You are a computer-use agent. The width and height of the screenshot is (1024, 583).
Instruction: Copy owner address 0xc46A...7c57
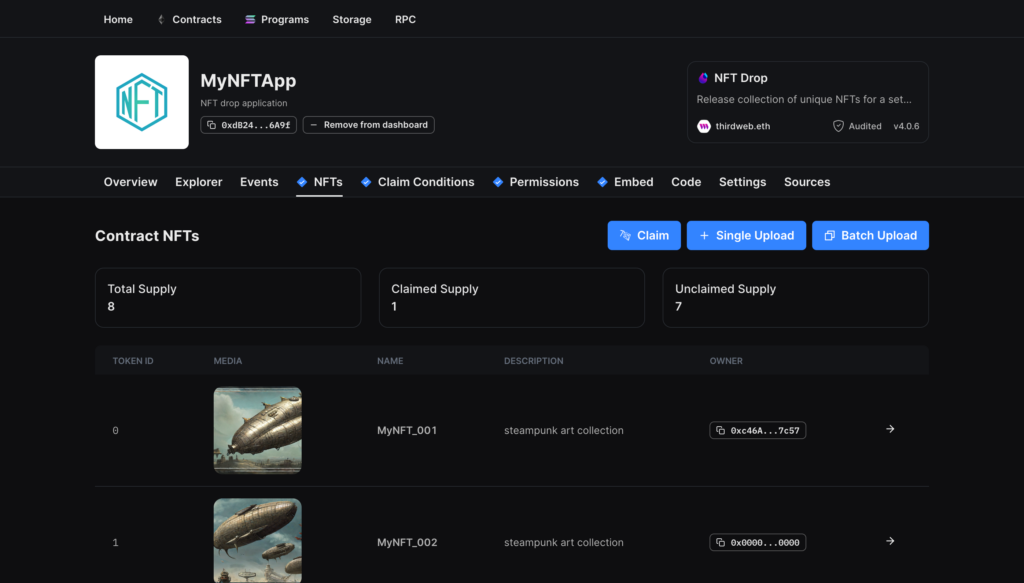(x=757, y=430)
